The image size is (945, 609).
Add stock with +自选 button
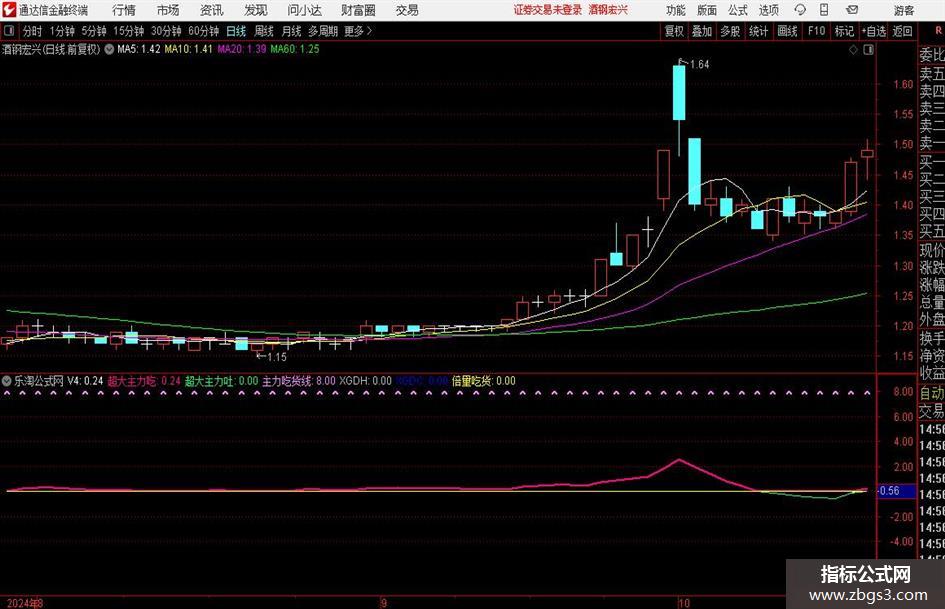click(x=873, y=31)
